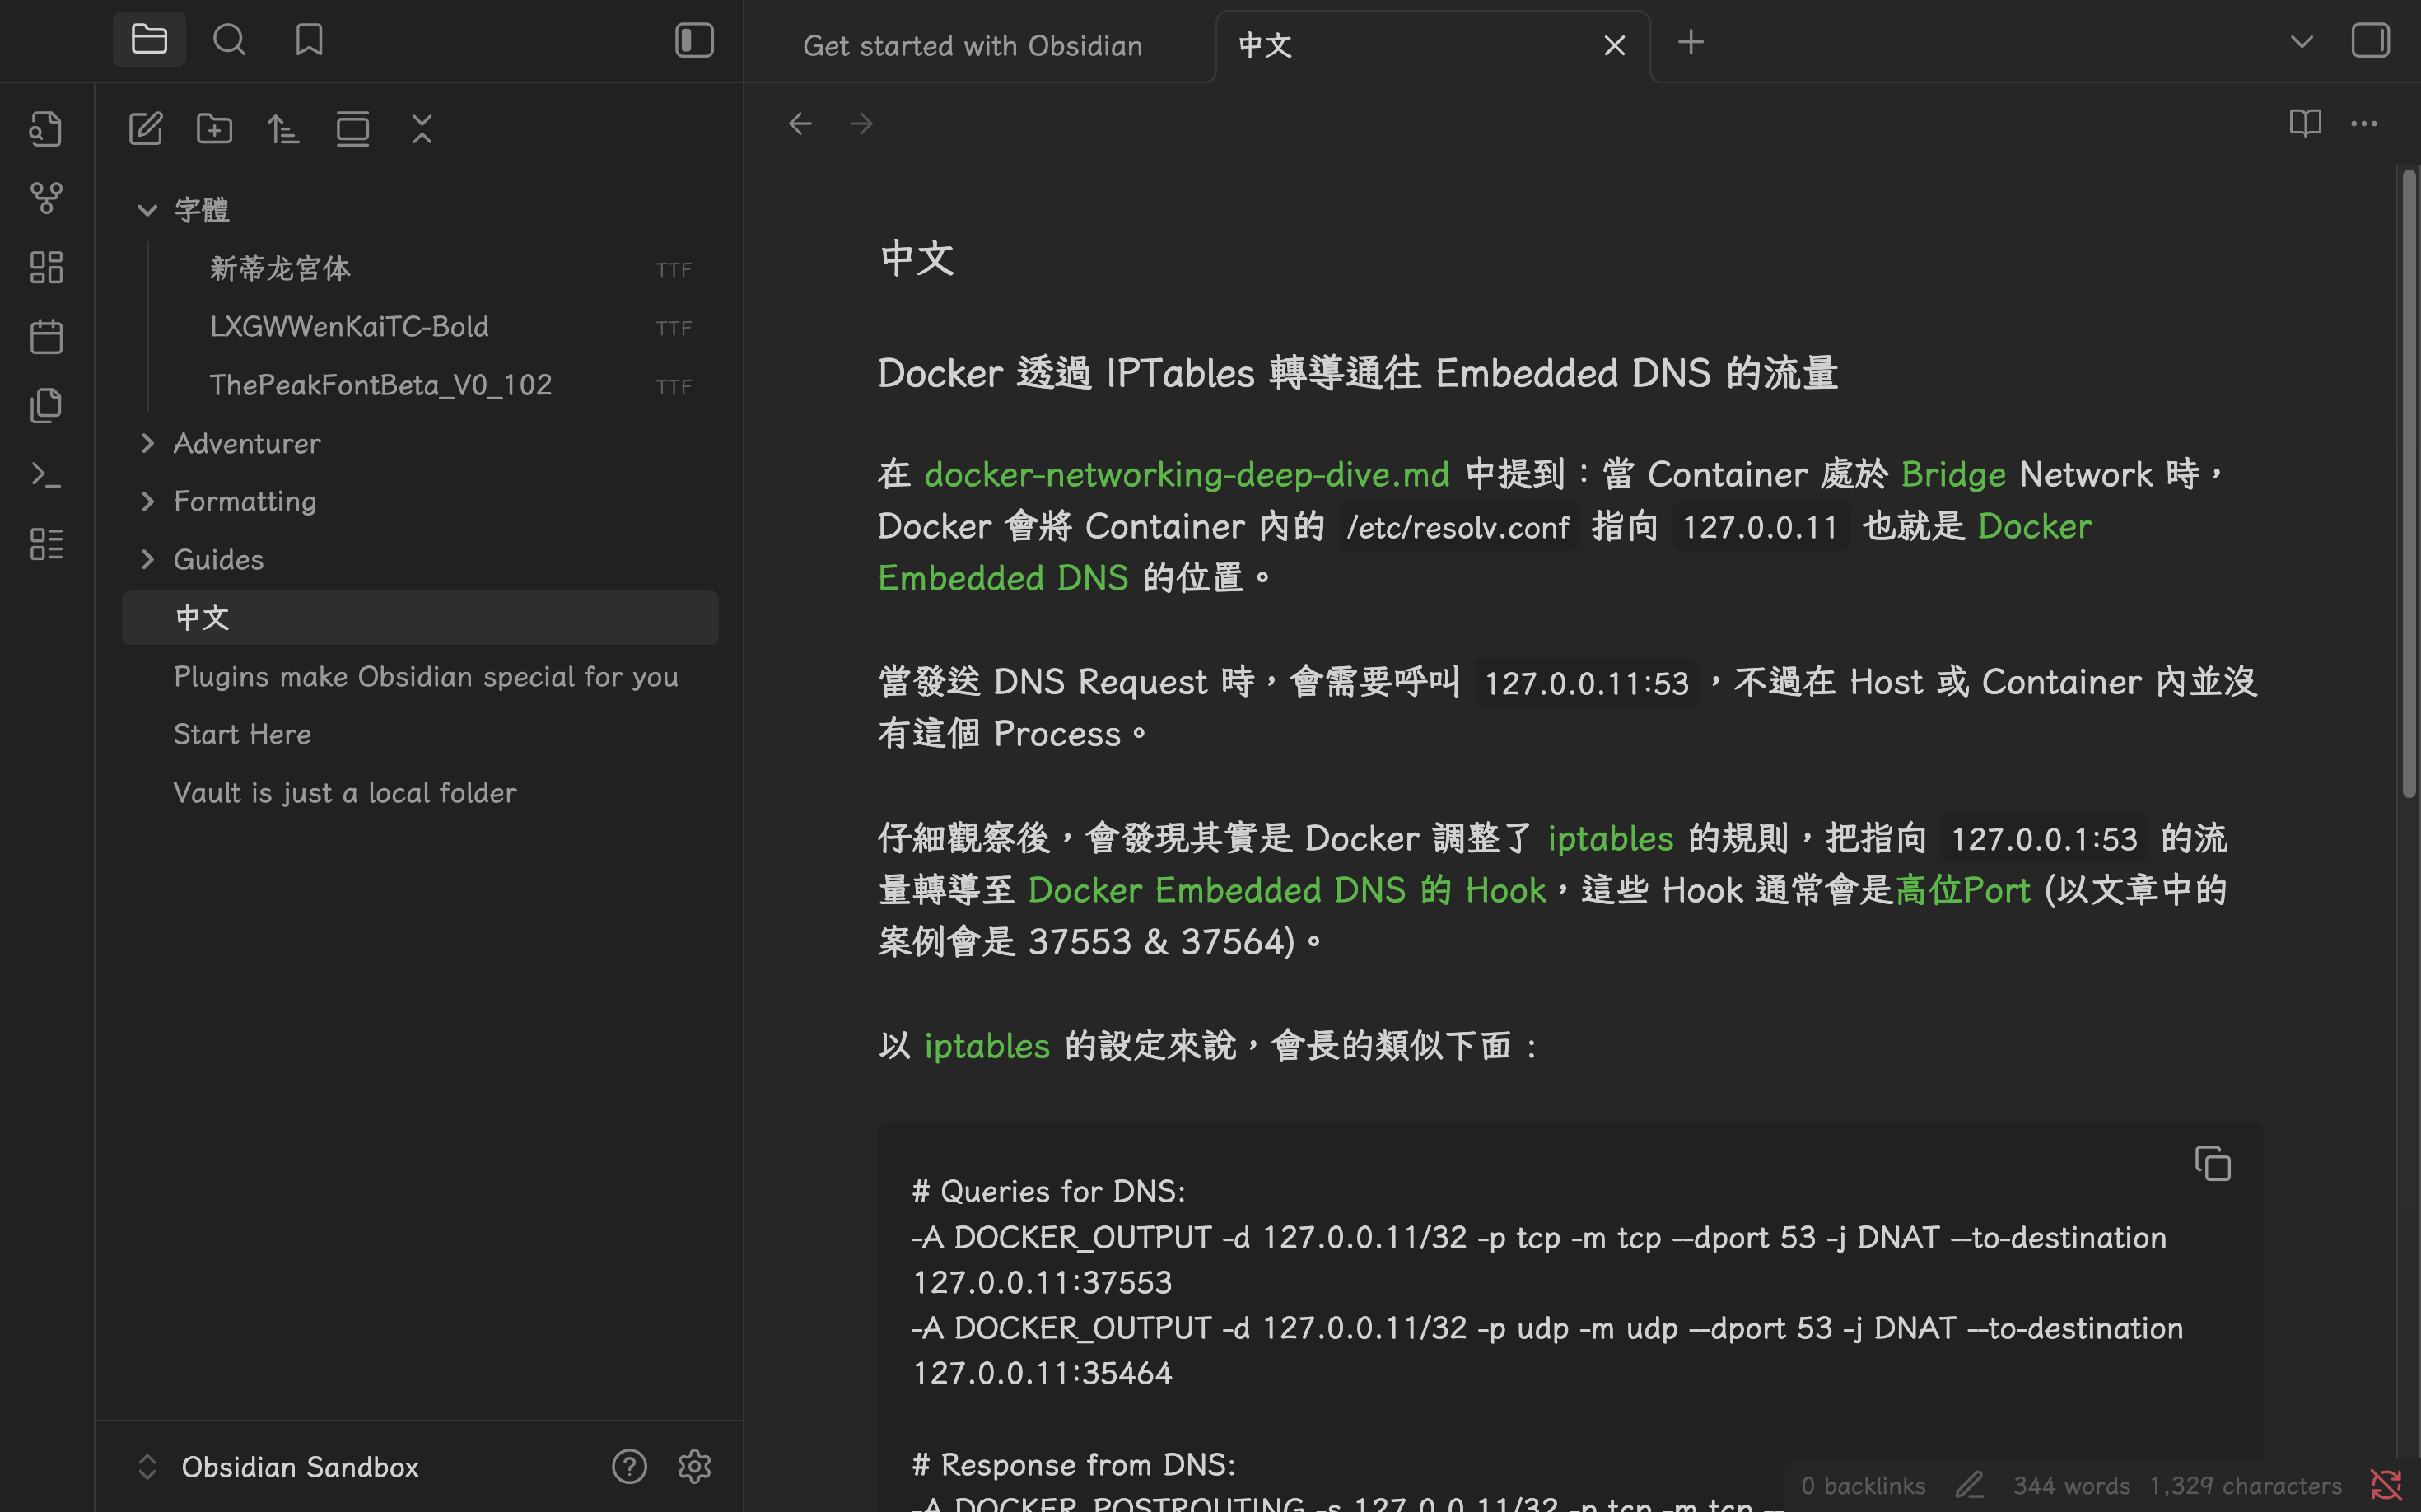Switch to reading view book icon
The height and width of the screenshot is (1512, 2421).
2305,124
